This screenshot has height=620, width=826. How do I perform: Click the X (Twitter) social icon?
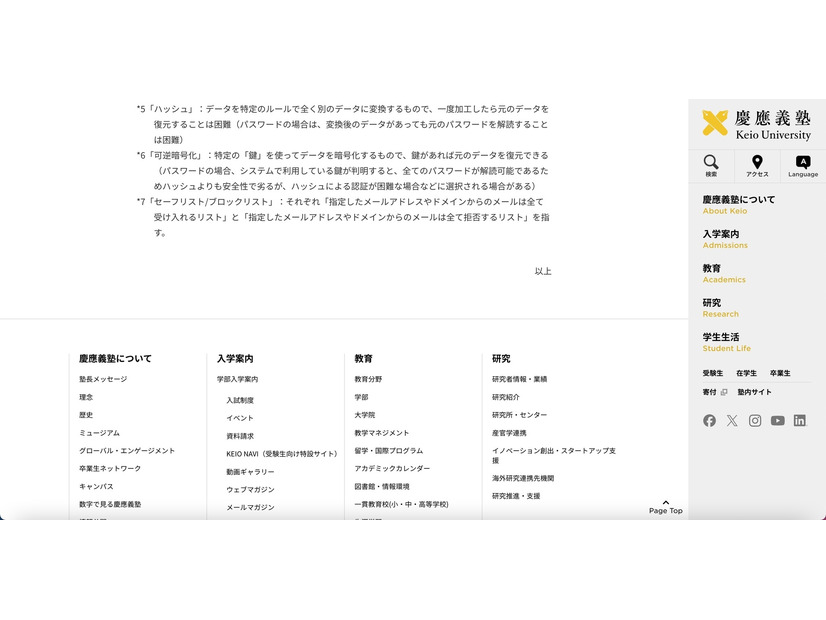pyautogui.click(x=732, y=420)
